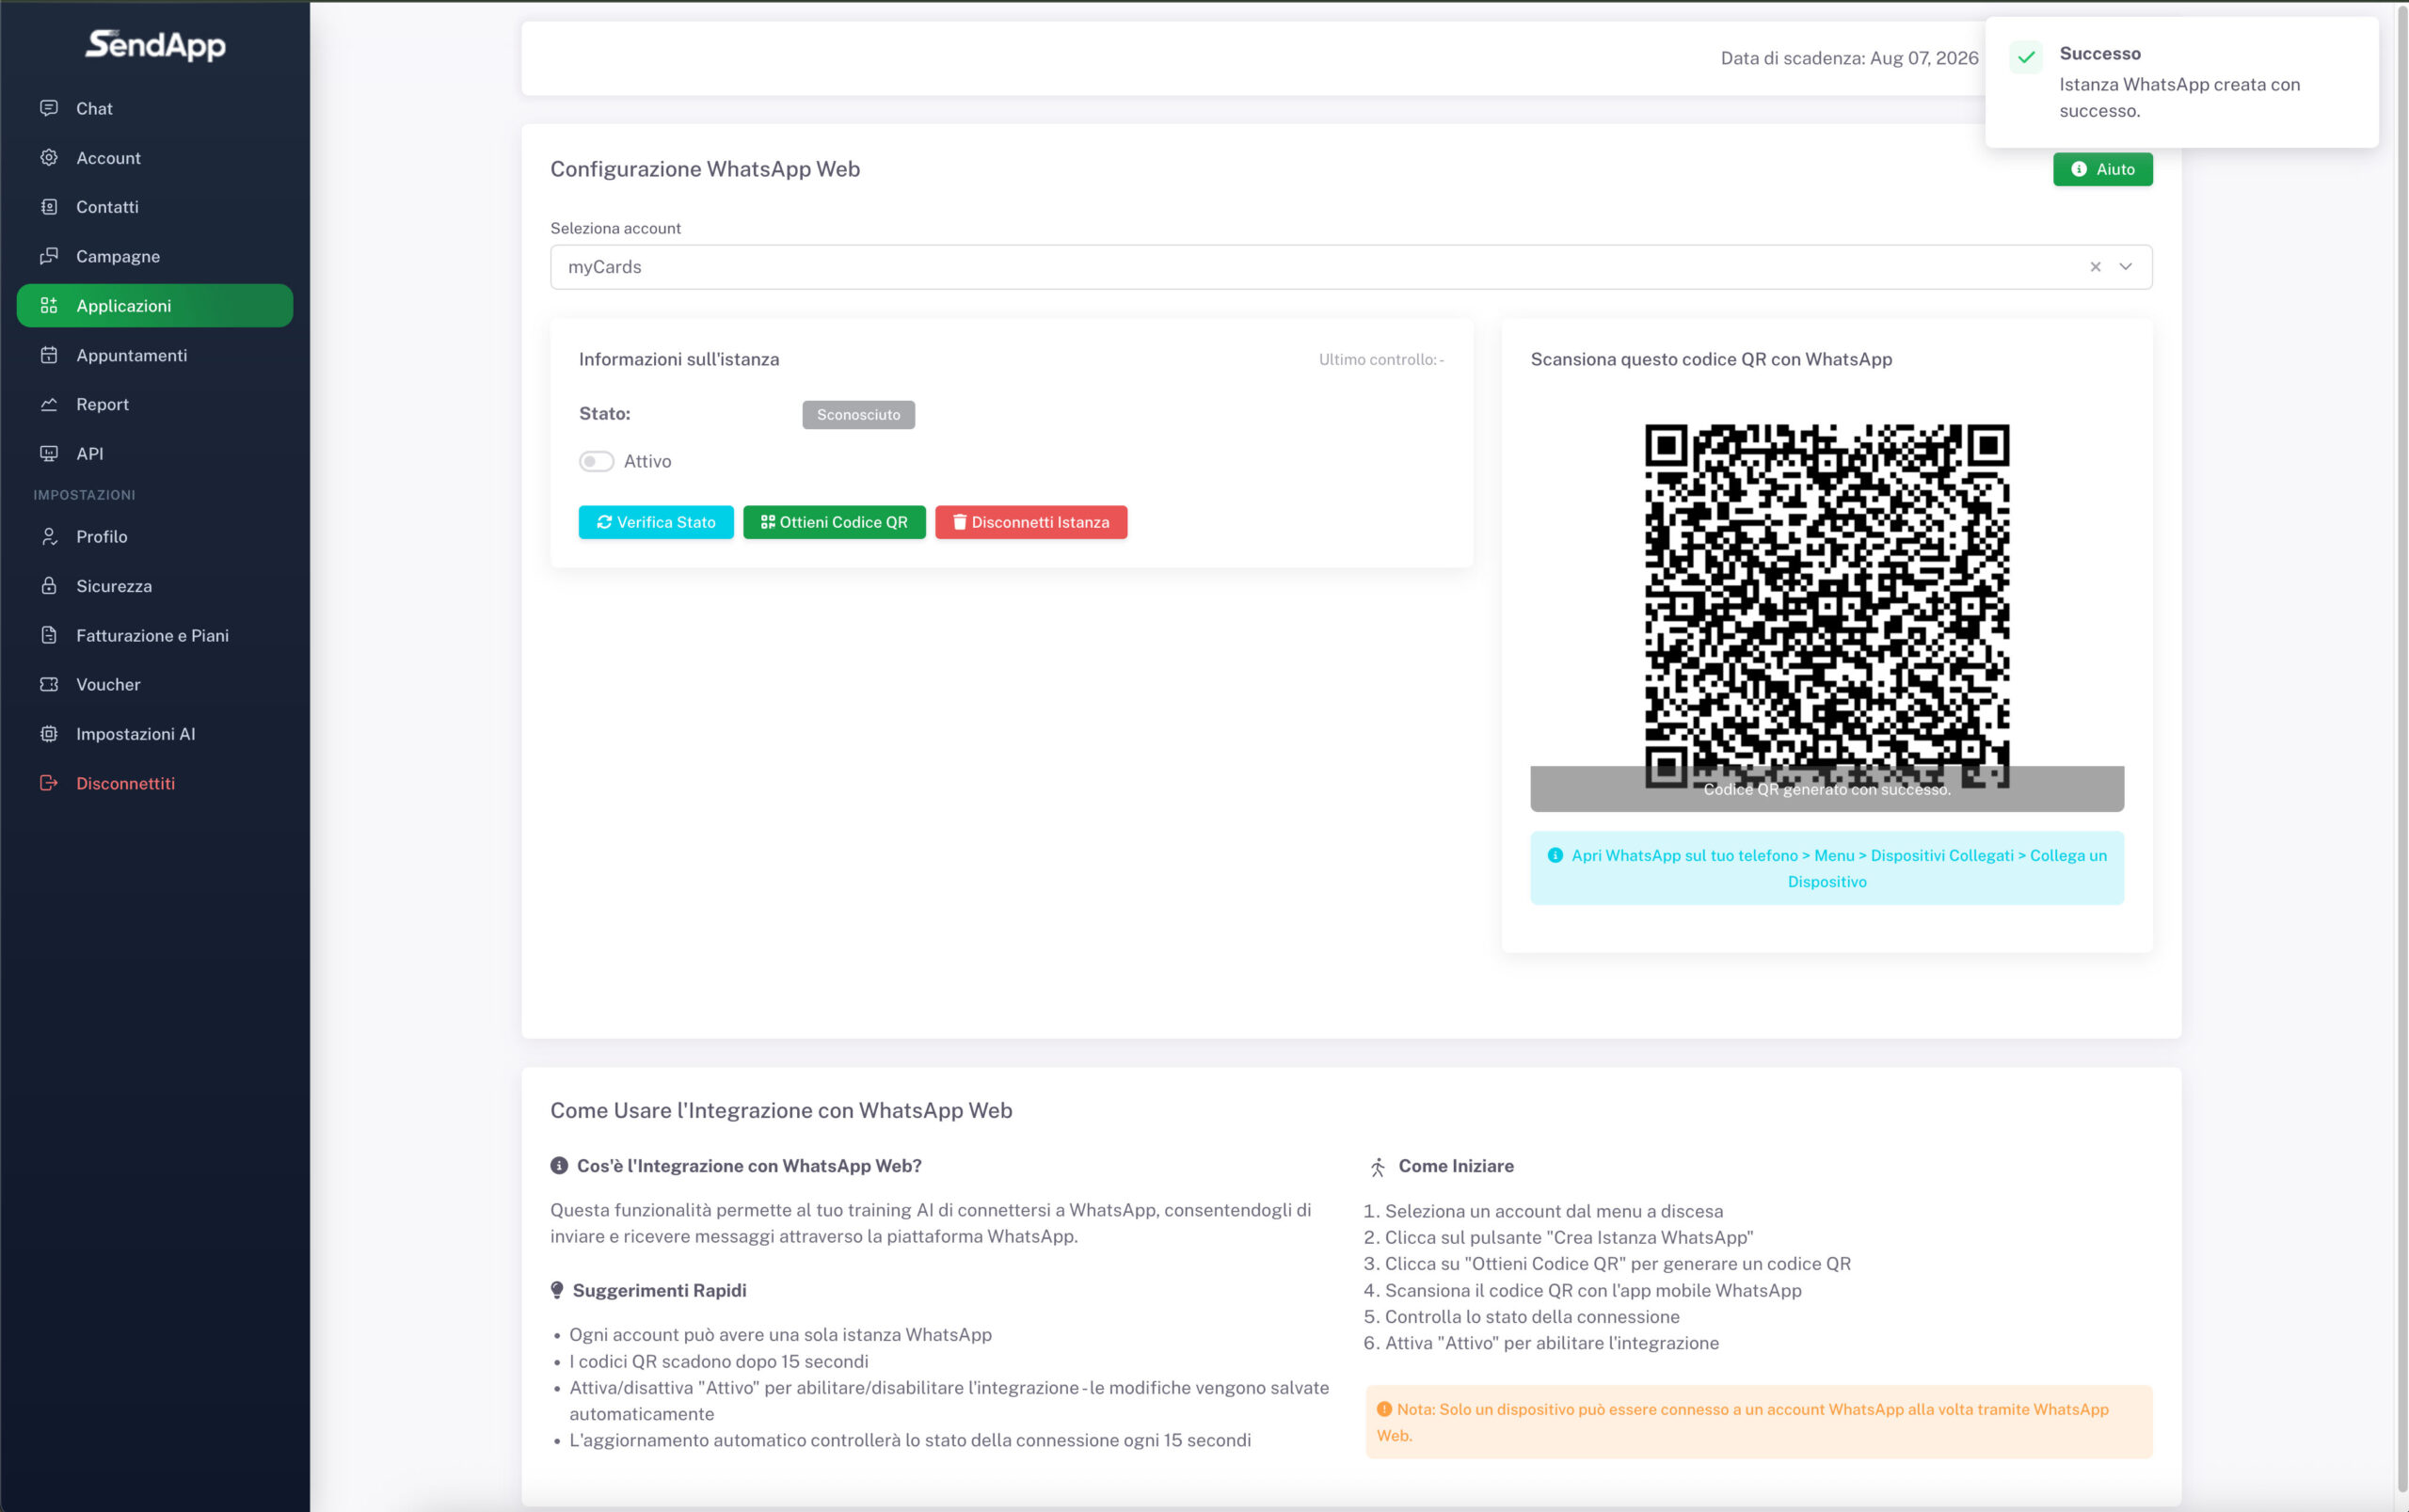Click the Applicazioni grid icon

pos(48,306)
